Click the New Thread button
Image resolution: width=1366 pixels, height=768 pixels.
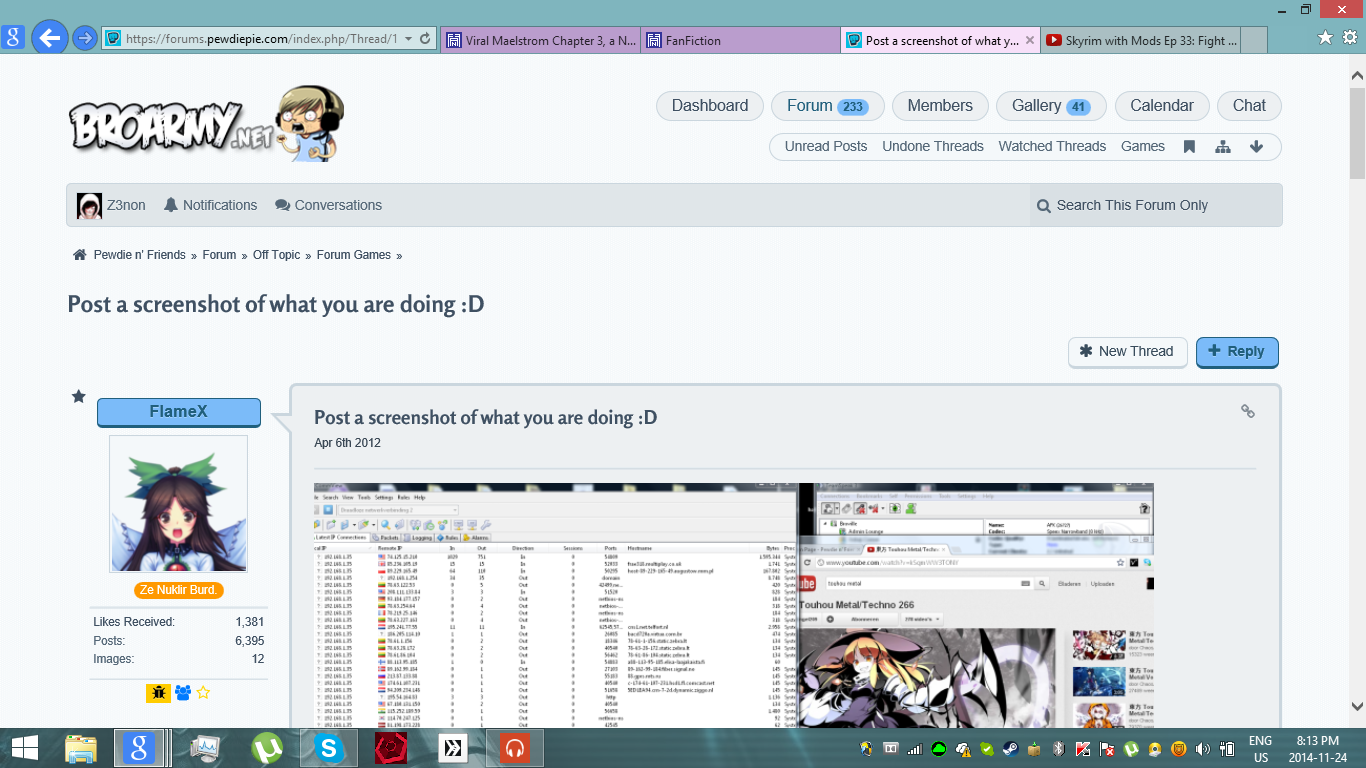pos(1126,351)
